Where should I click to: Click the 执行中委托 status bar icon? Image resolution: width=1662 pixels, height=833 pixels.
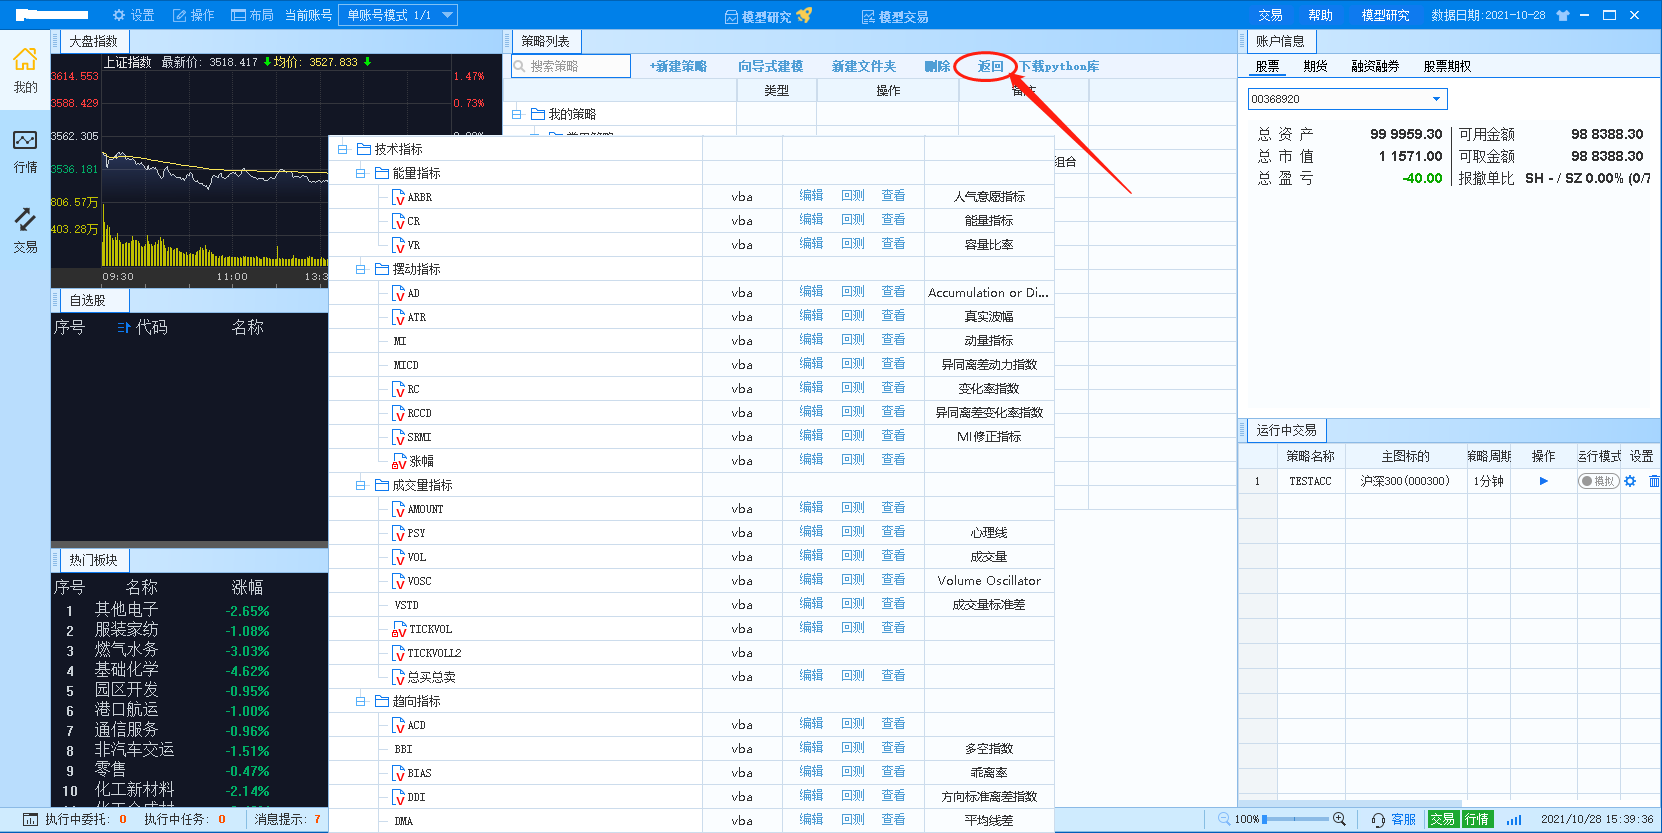coord(30,819)
